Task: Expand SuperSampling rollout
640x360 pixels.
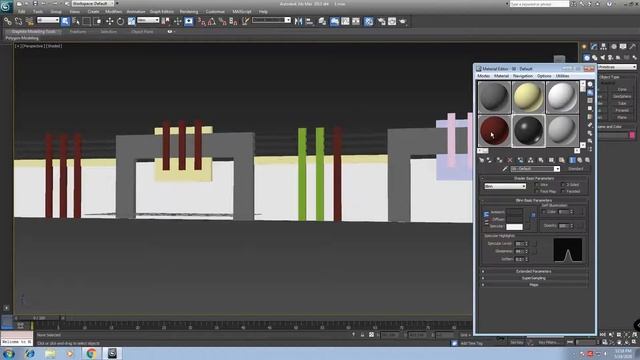Action: pyautogui.click(x=534, y=278)
